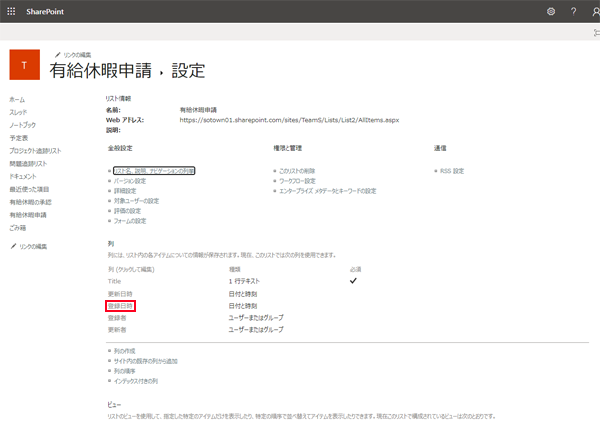
Task: Open the settings gear in the header
Action: 551,11
